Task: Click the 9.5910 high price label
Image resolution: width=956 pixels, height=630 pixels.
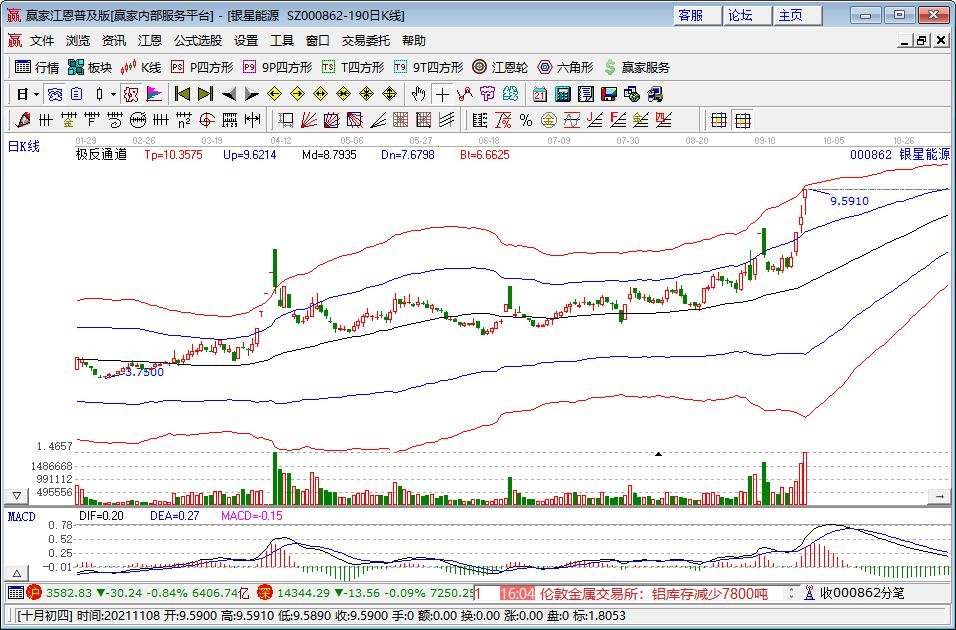Action: point(849,201)
